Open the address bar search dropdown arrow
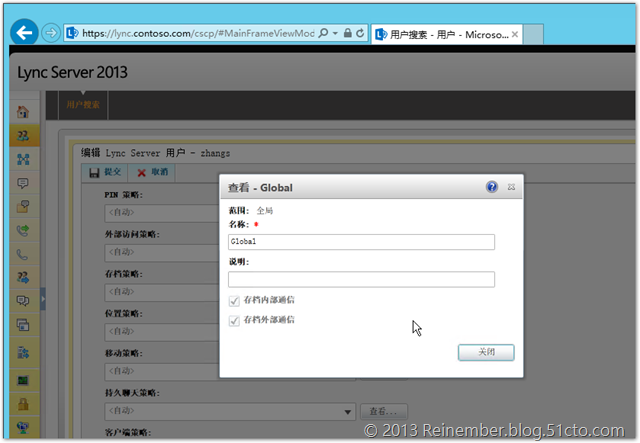 pyautogui.click(x=334, y=33)
